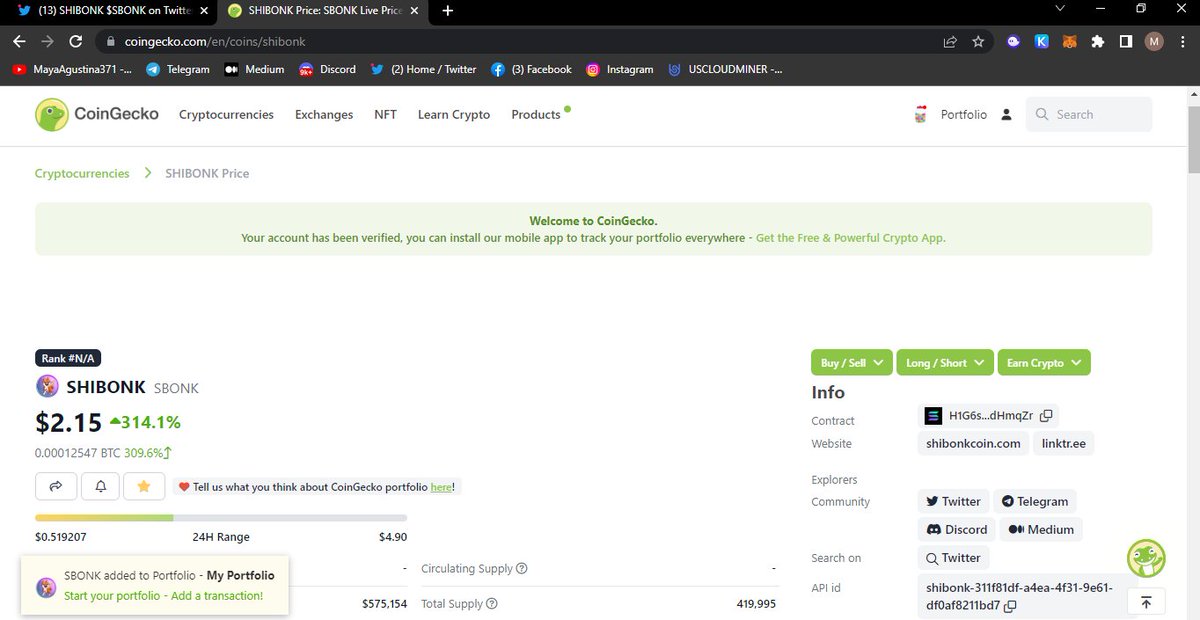The height and width of the screenshot is (620, 1200).
Task: Click the Chrome profile avatar M
Action: 1154,42
